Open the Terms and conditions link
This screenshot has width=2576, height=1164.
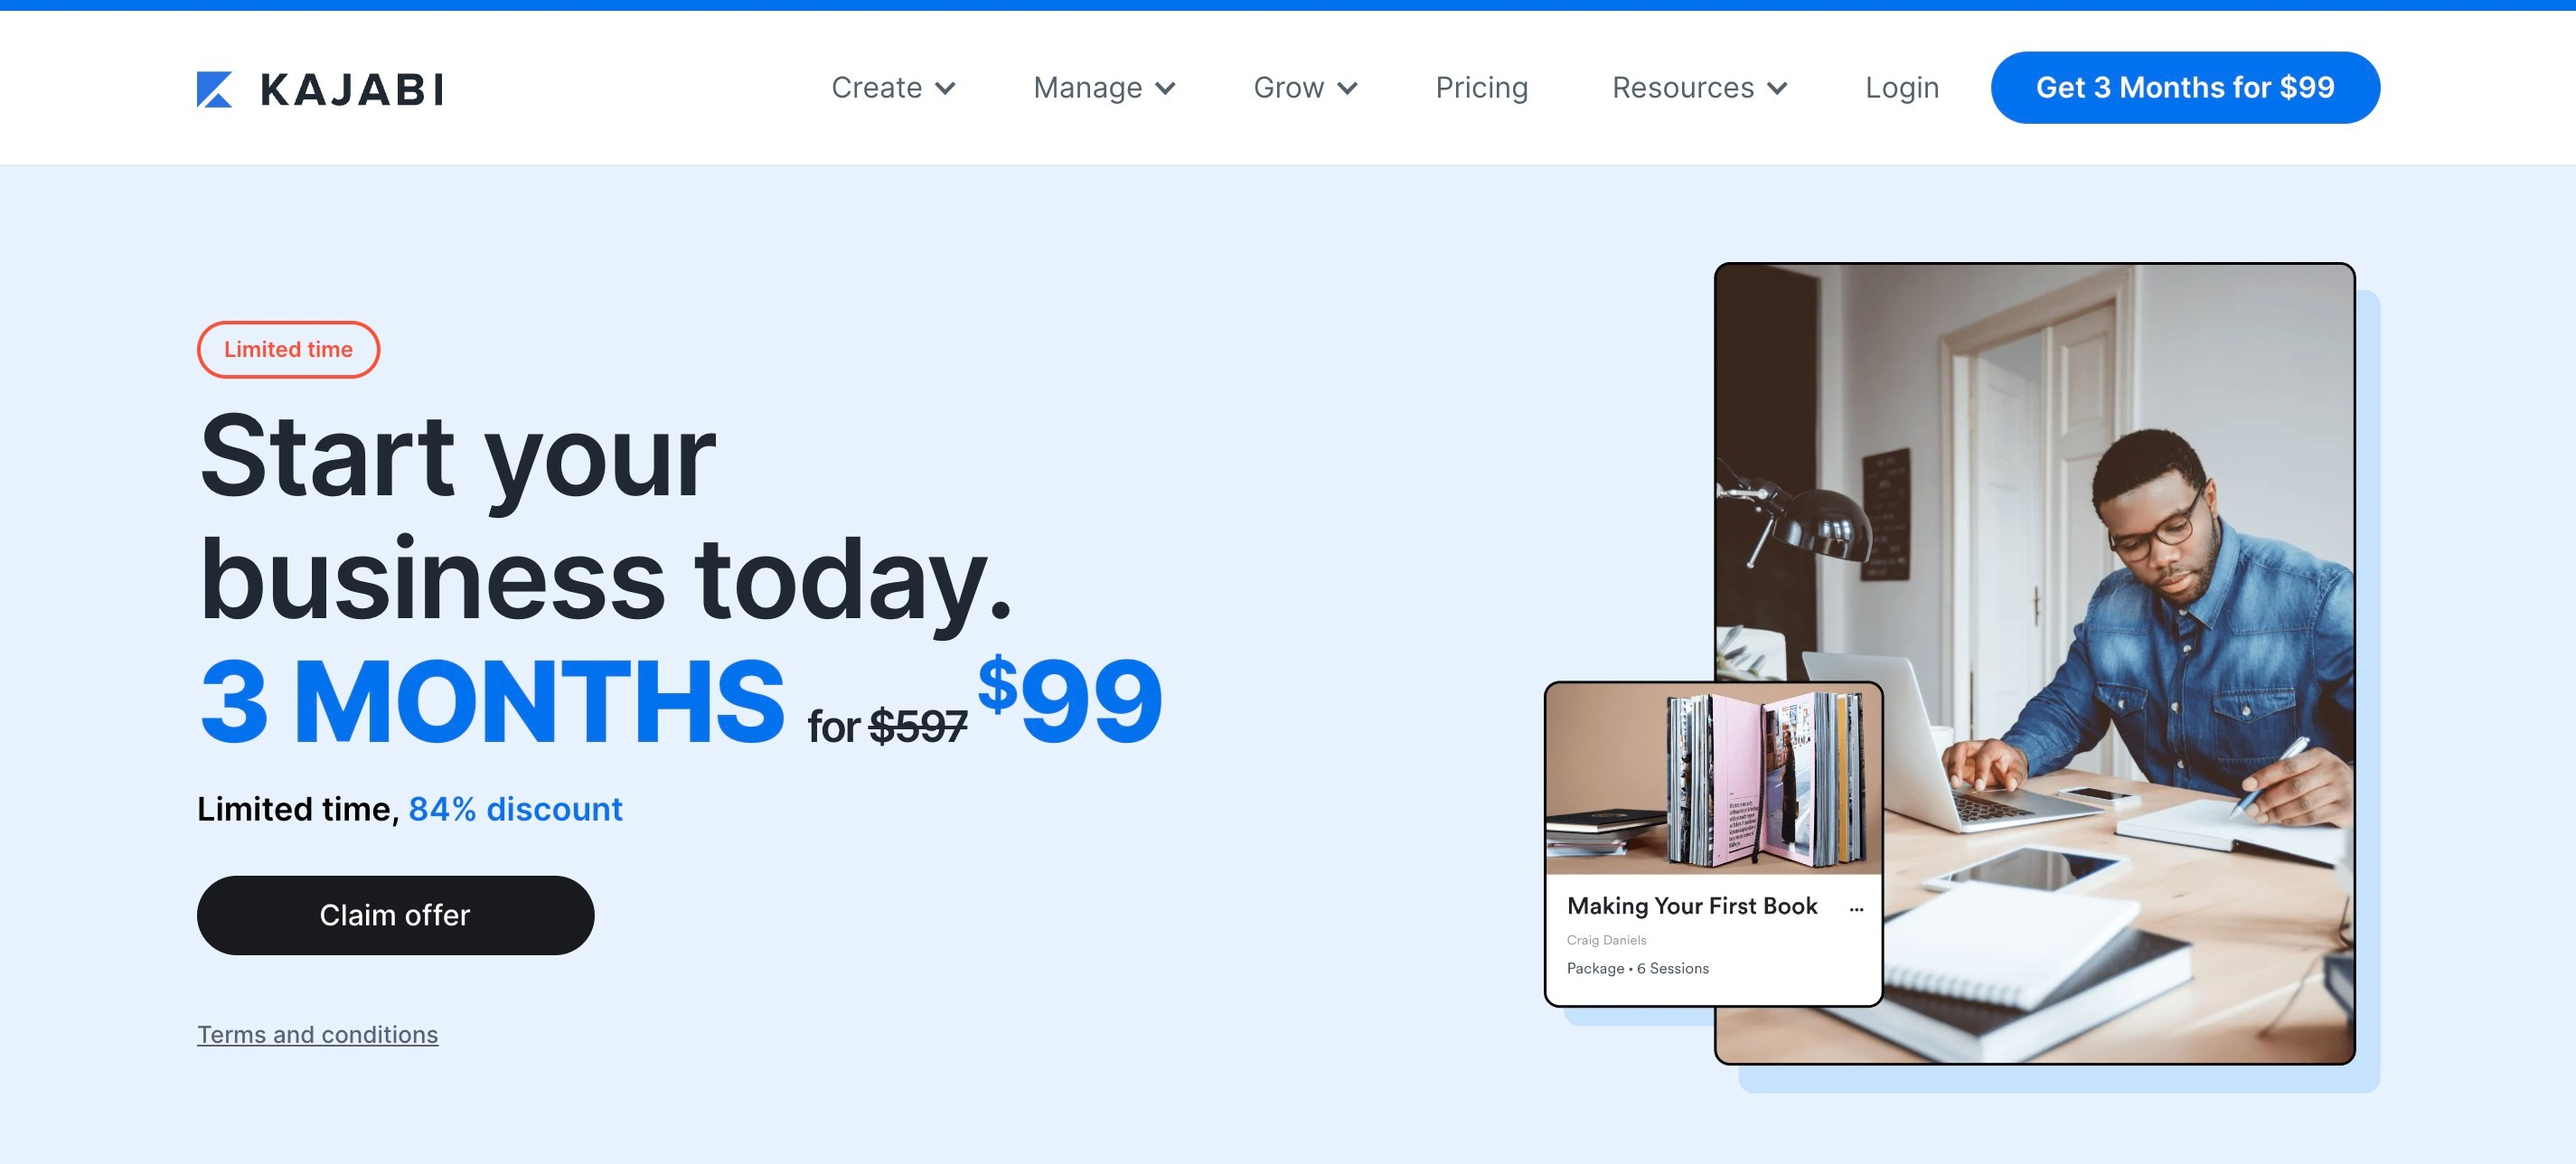coord(317,1034)
